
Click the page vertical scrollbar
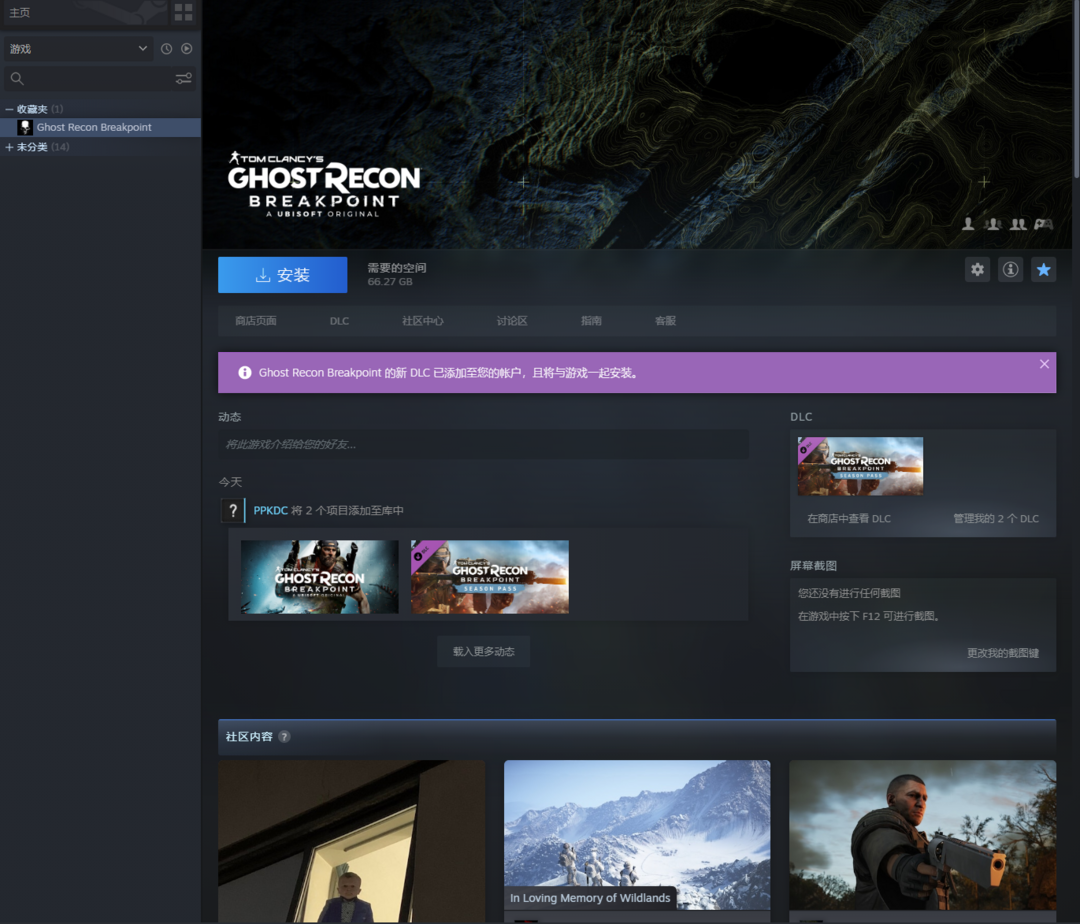1076,88
